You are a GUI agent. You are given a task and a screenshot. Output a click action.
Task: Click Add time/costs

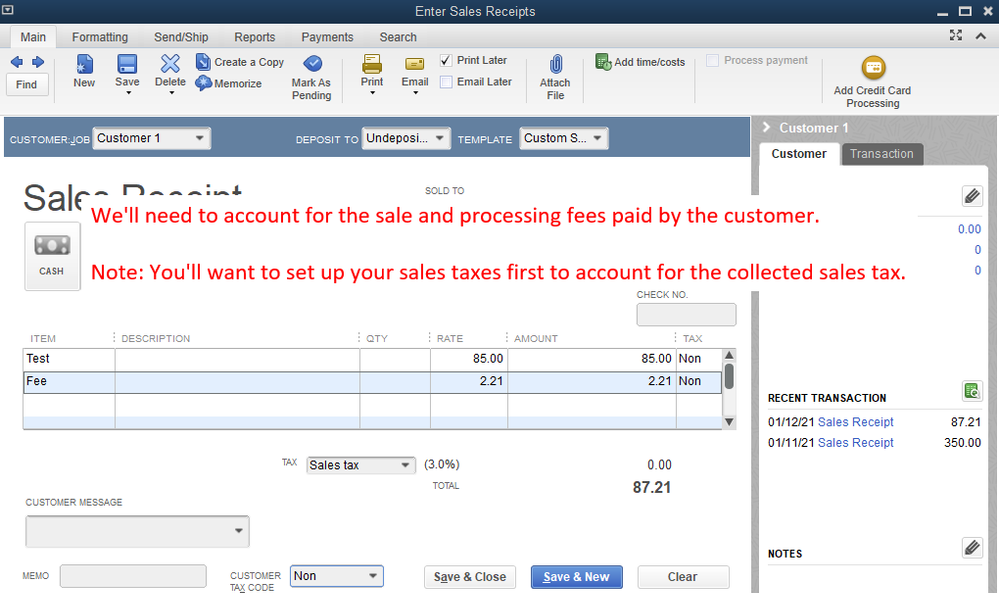pos(640,62)
